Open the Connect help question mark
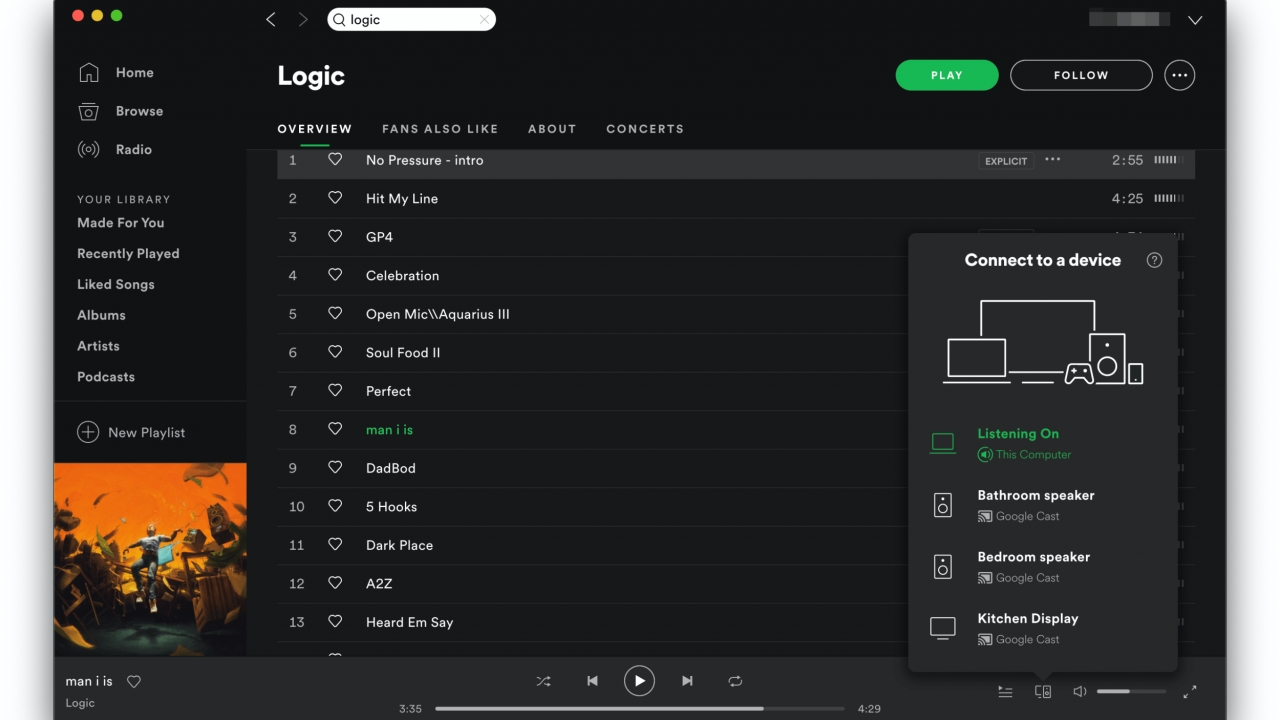 pos(1154,260)
